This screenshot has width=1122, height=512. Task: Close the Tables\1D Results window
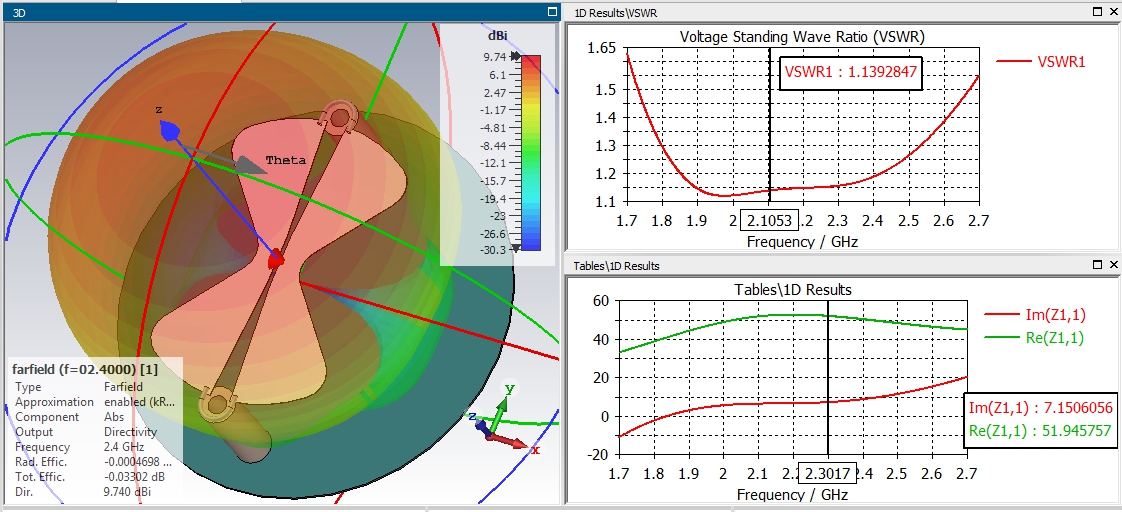coord(1113,265)
